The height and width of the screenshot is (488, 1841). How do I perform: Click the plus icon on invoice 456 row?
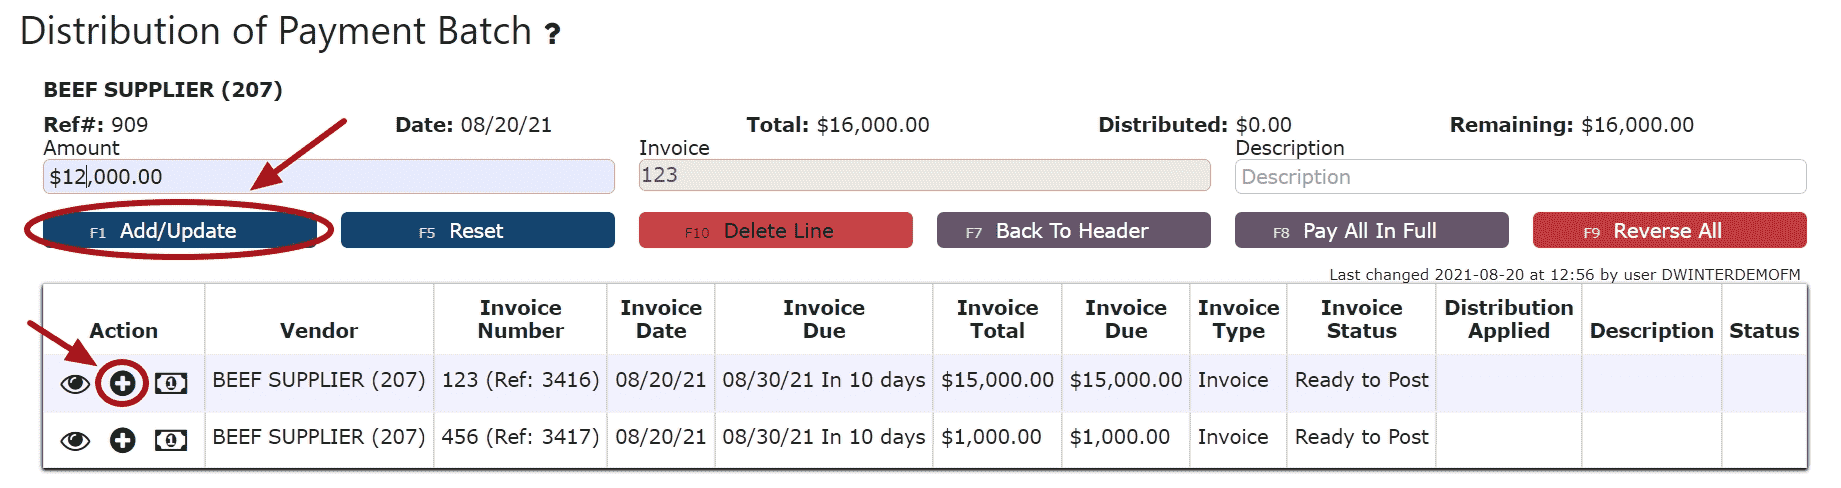point(122,440)
